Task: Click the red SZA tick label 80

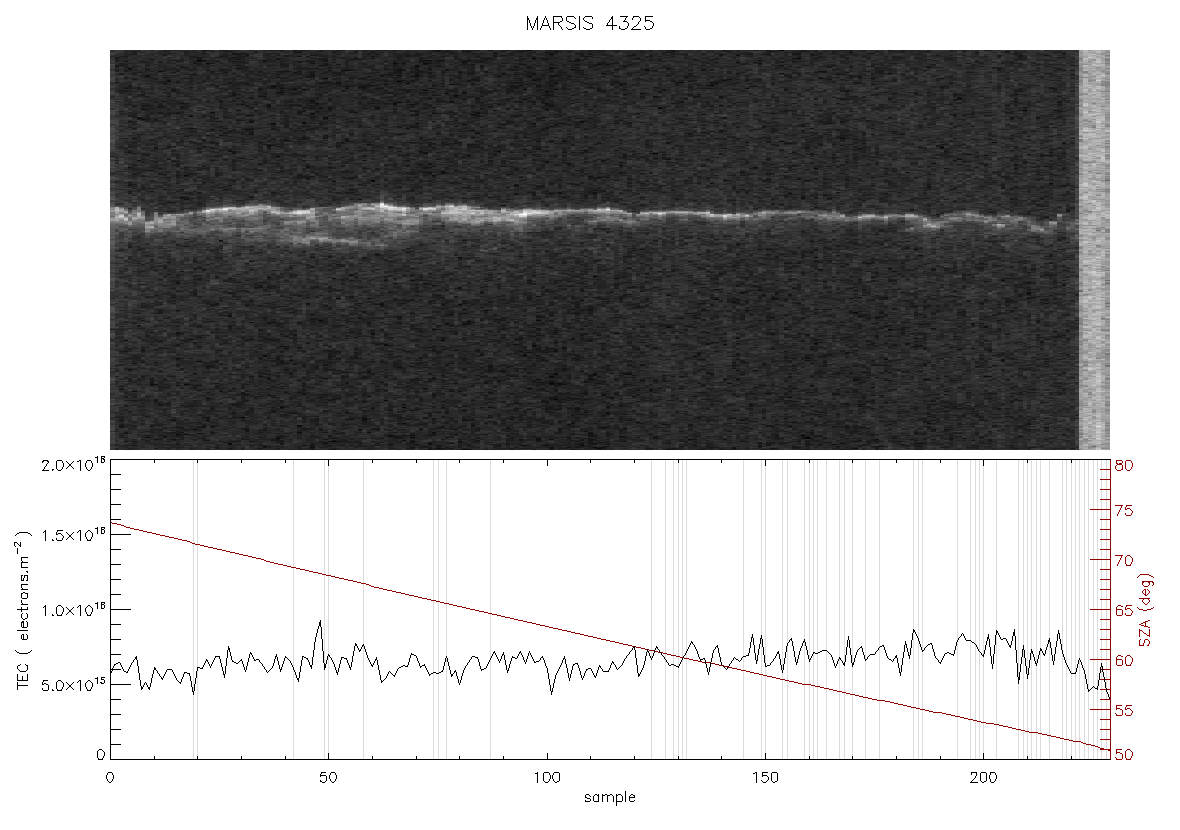Action: (x=1124, y=466)
